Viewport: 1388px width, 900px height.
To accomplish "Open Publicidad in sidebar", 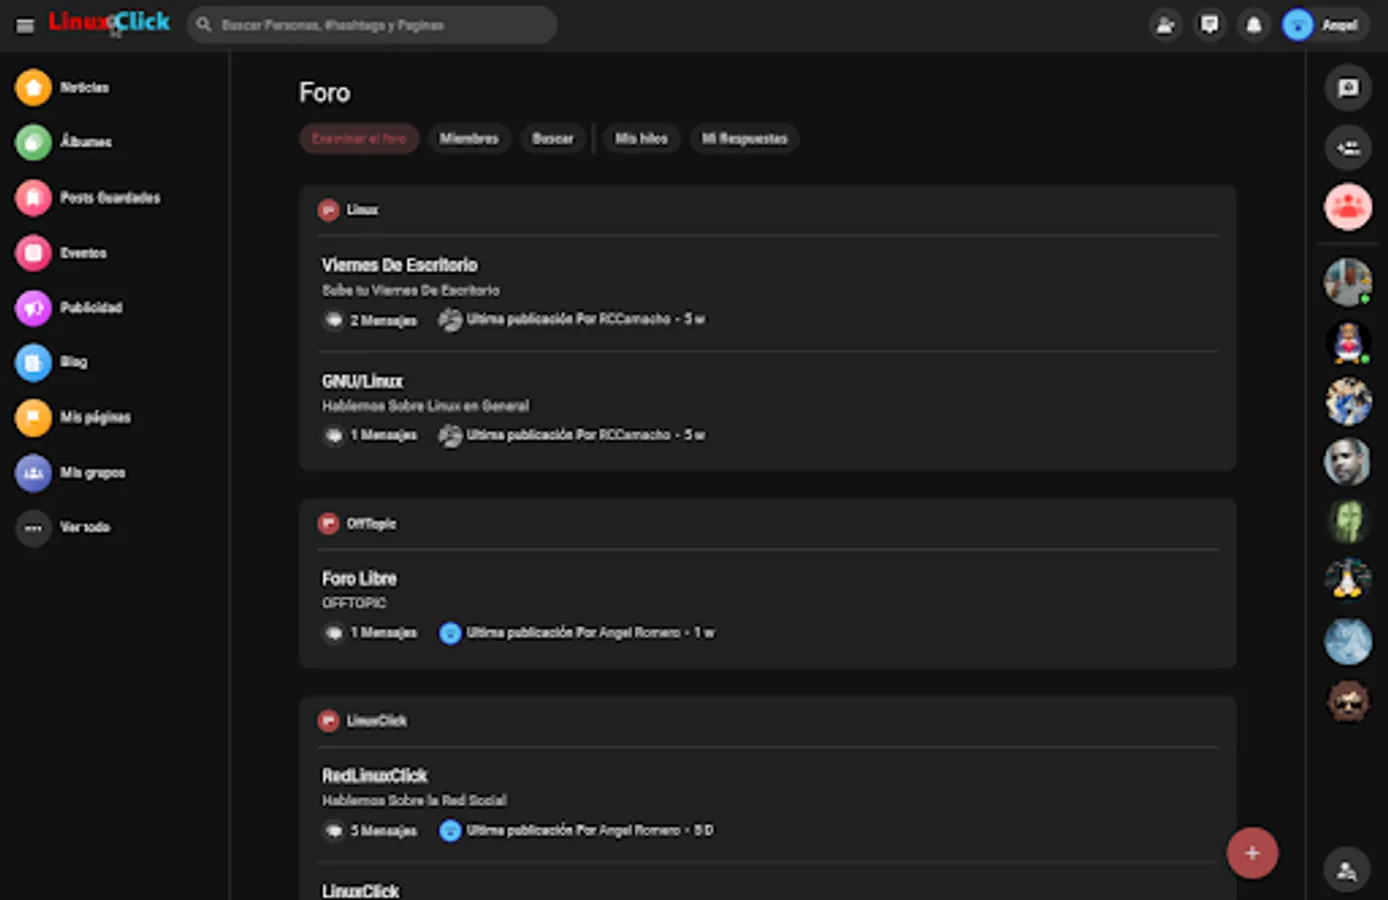I will click(68, 308).
